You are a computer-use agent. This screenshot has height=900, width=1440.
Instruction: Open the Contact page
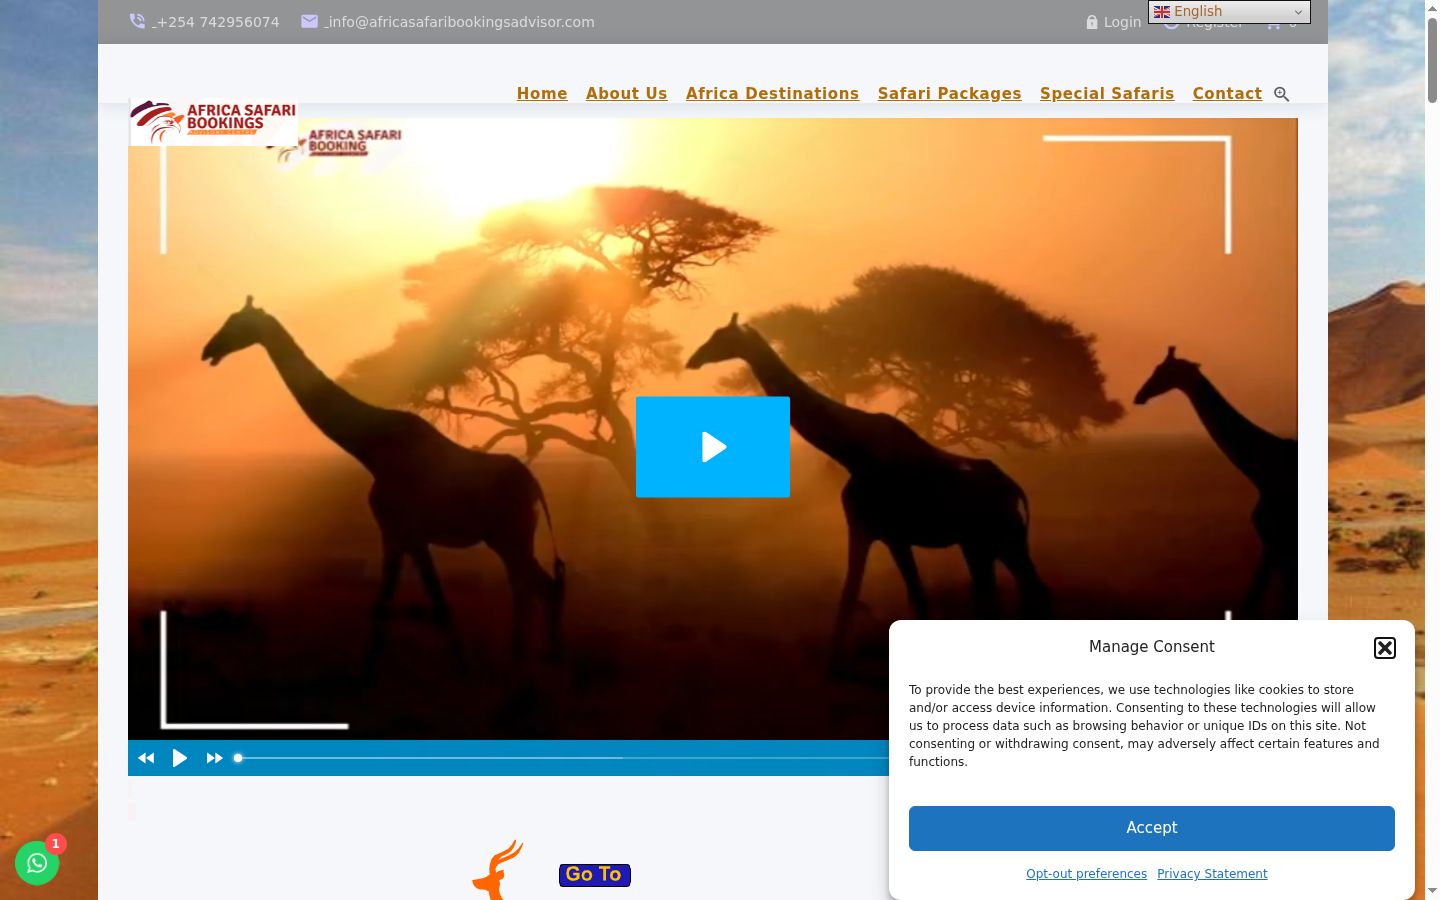point(1227,93)
